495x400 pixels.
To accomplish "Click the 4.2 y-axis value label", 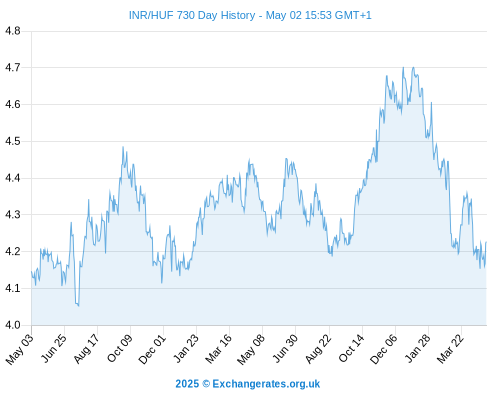I will (x=13, y=251).
